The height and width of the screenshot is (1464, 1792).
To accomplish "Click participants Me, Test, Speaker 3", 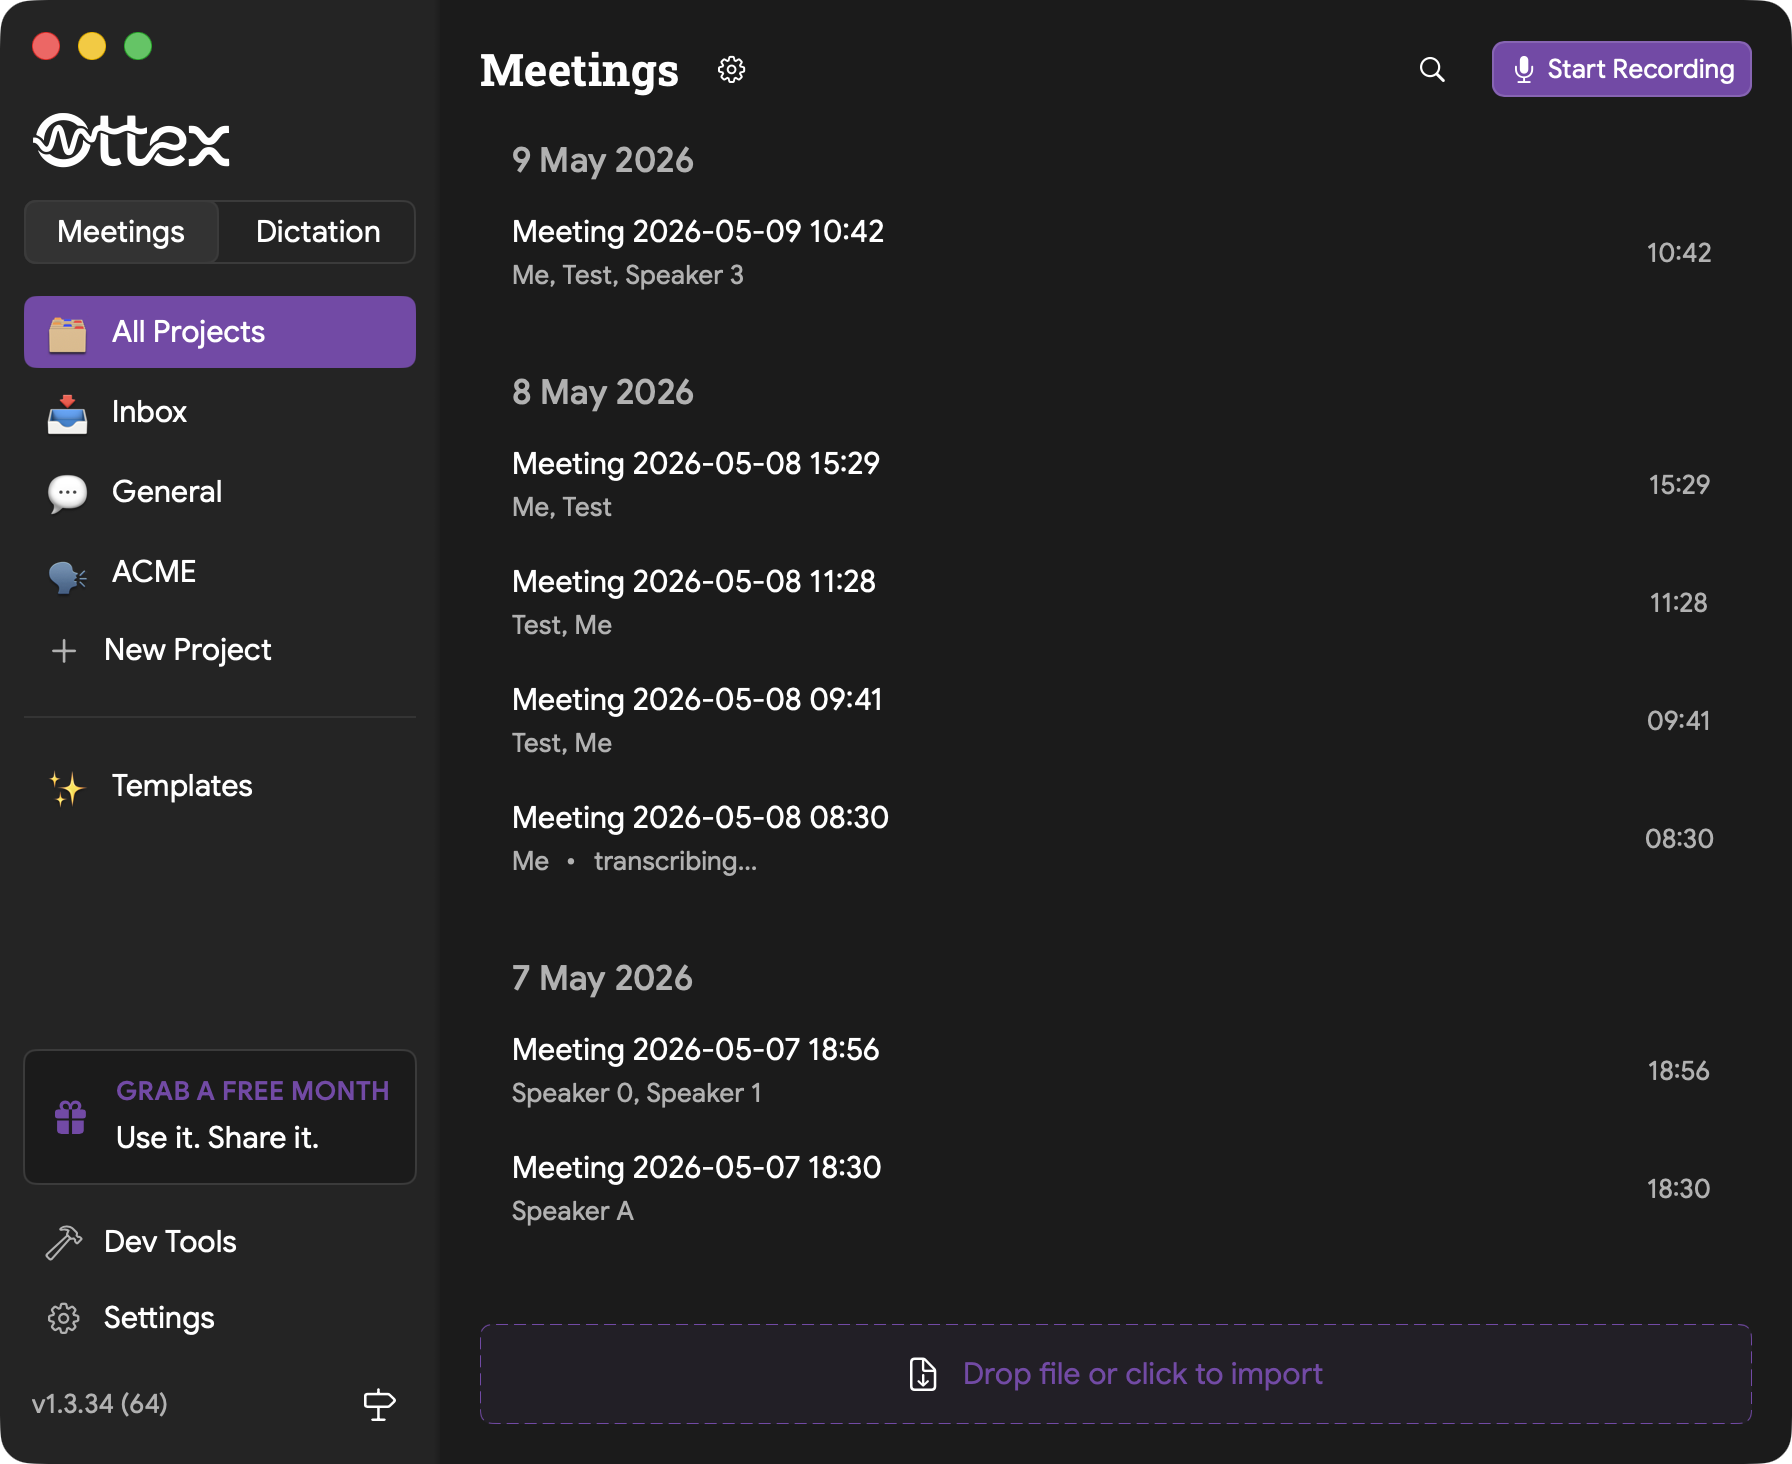I will [x=628, y=275].
